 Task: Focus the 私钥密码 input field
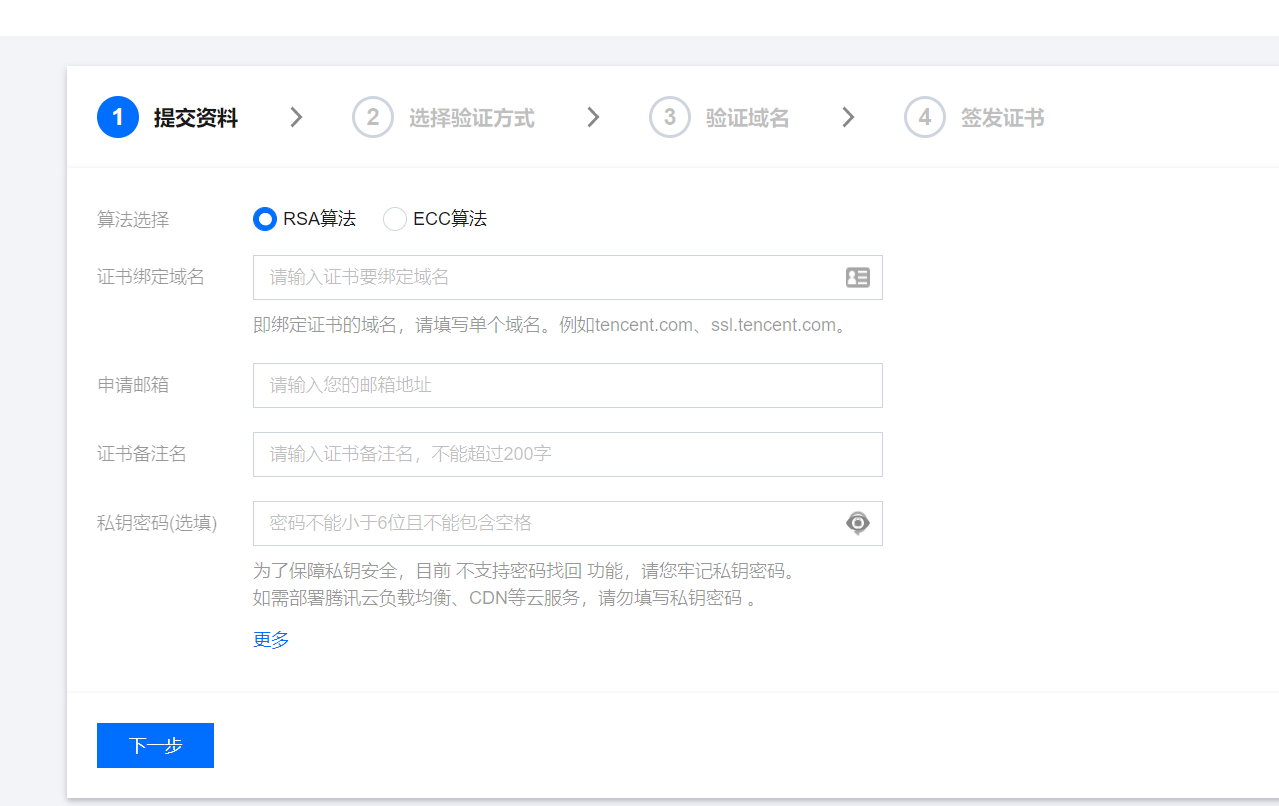(545, 523)
